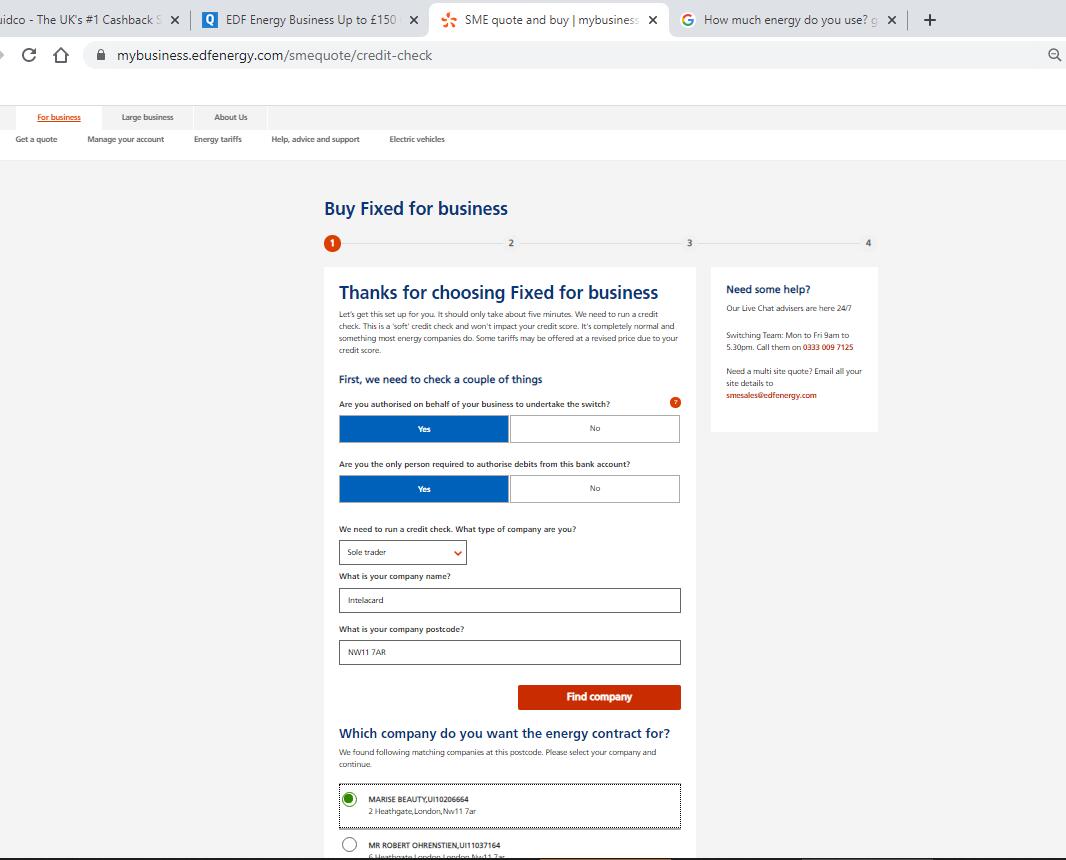Open the company type dropdown
Viewport: 1066px width, 860px height.
tap(403, 552)
